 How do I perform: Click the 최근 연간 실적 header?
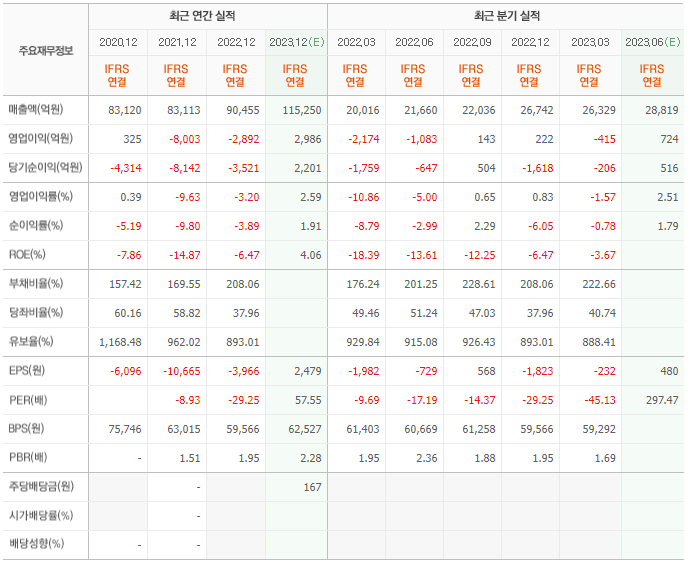(x=202, y=16)
